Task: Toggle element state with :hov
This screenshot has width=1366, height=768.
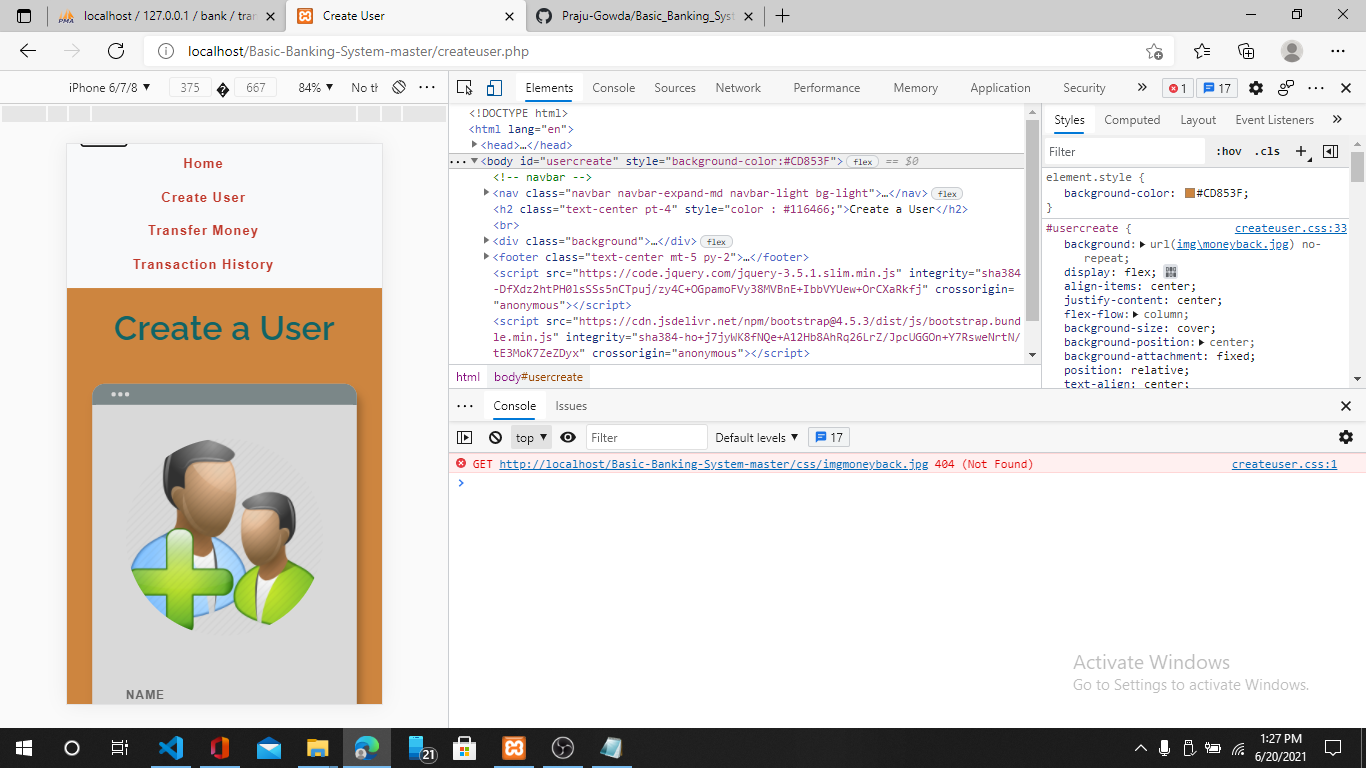Action: click(1228, 151)
